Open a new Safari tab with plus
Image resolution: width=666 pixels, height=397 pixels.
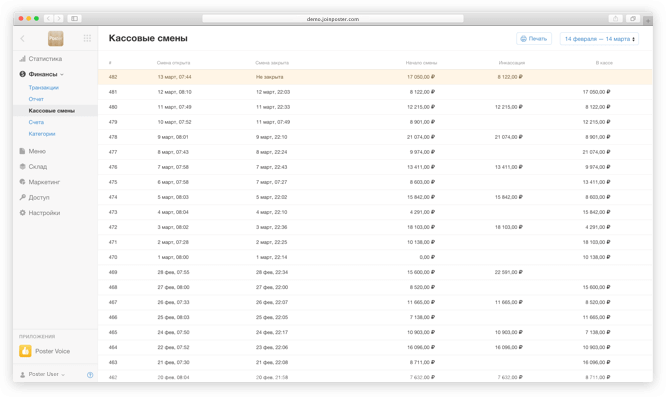648,20
